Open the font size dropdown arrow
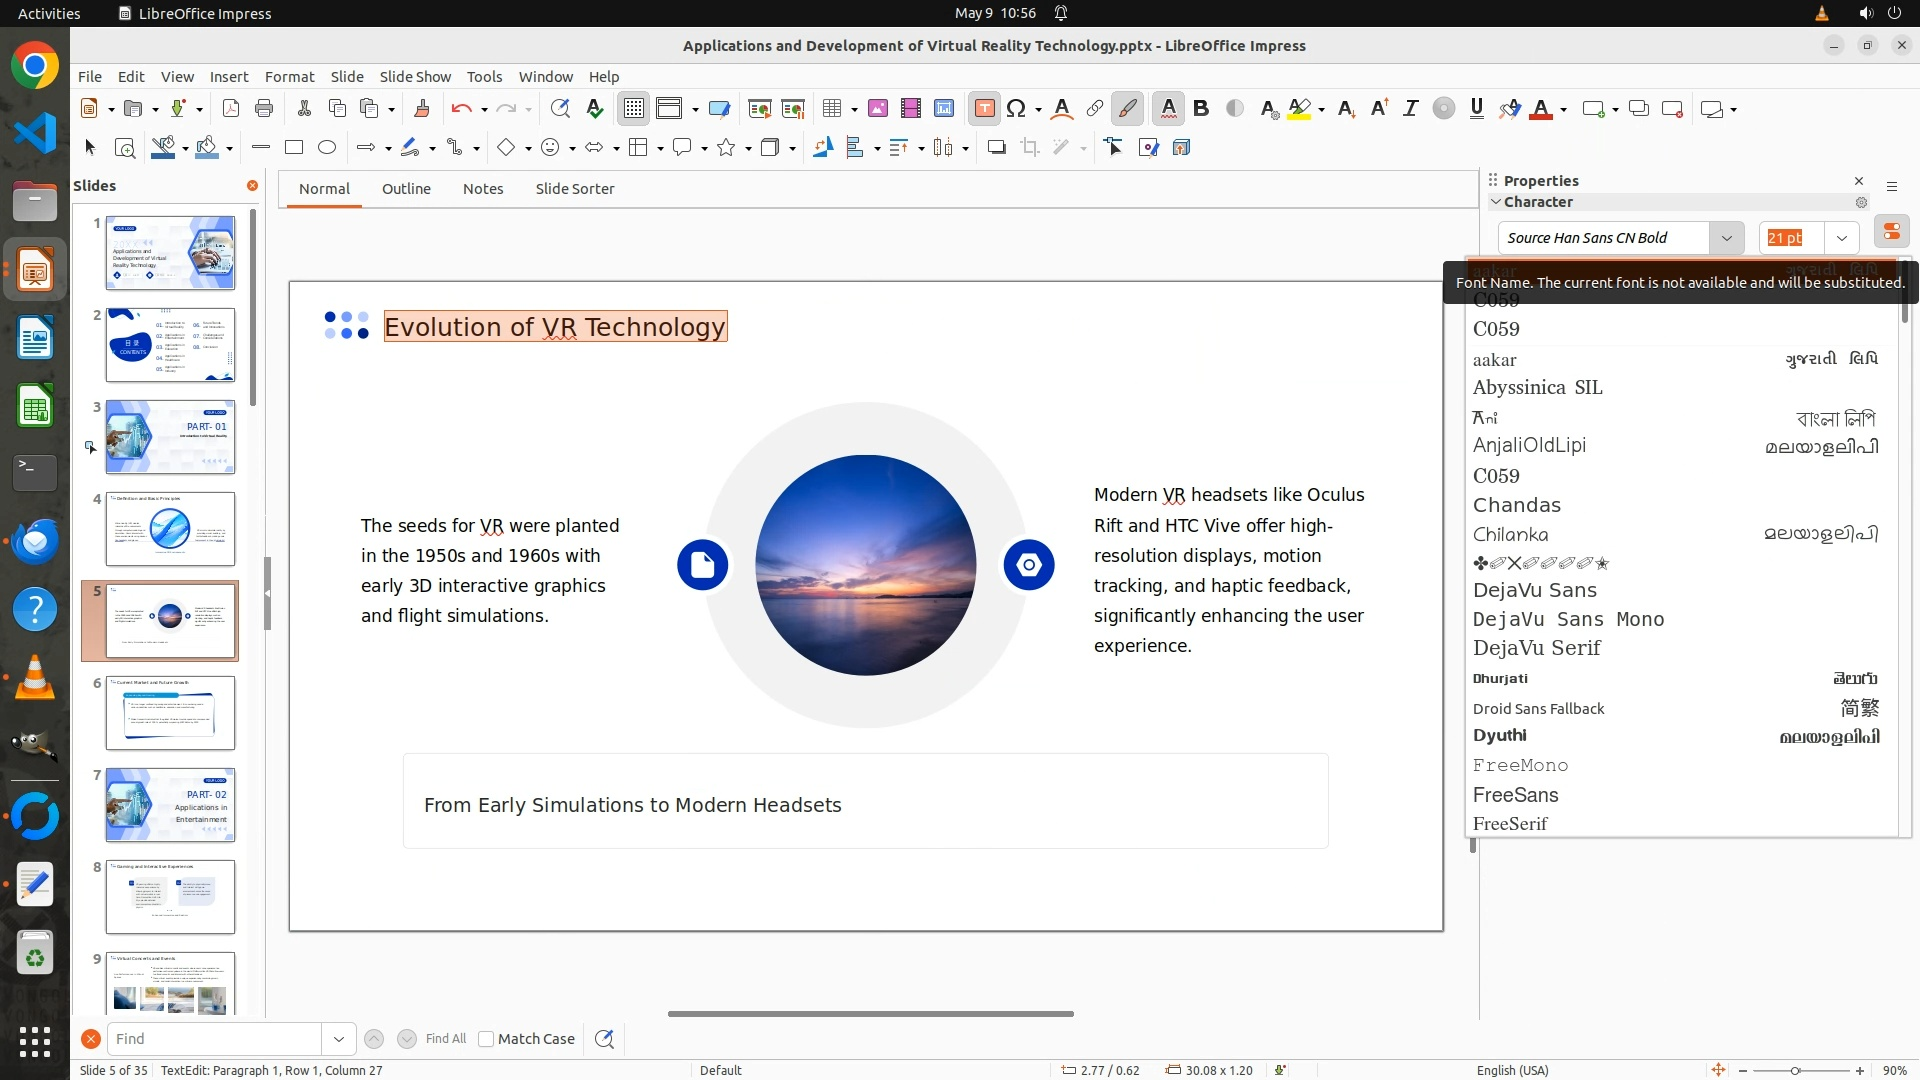 pyautogui.click(x=1841, y=238)
